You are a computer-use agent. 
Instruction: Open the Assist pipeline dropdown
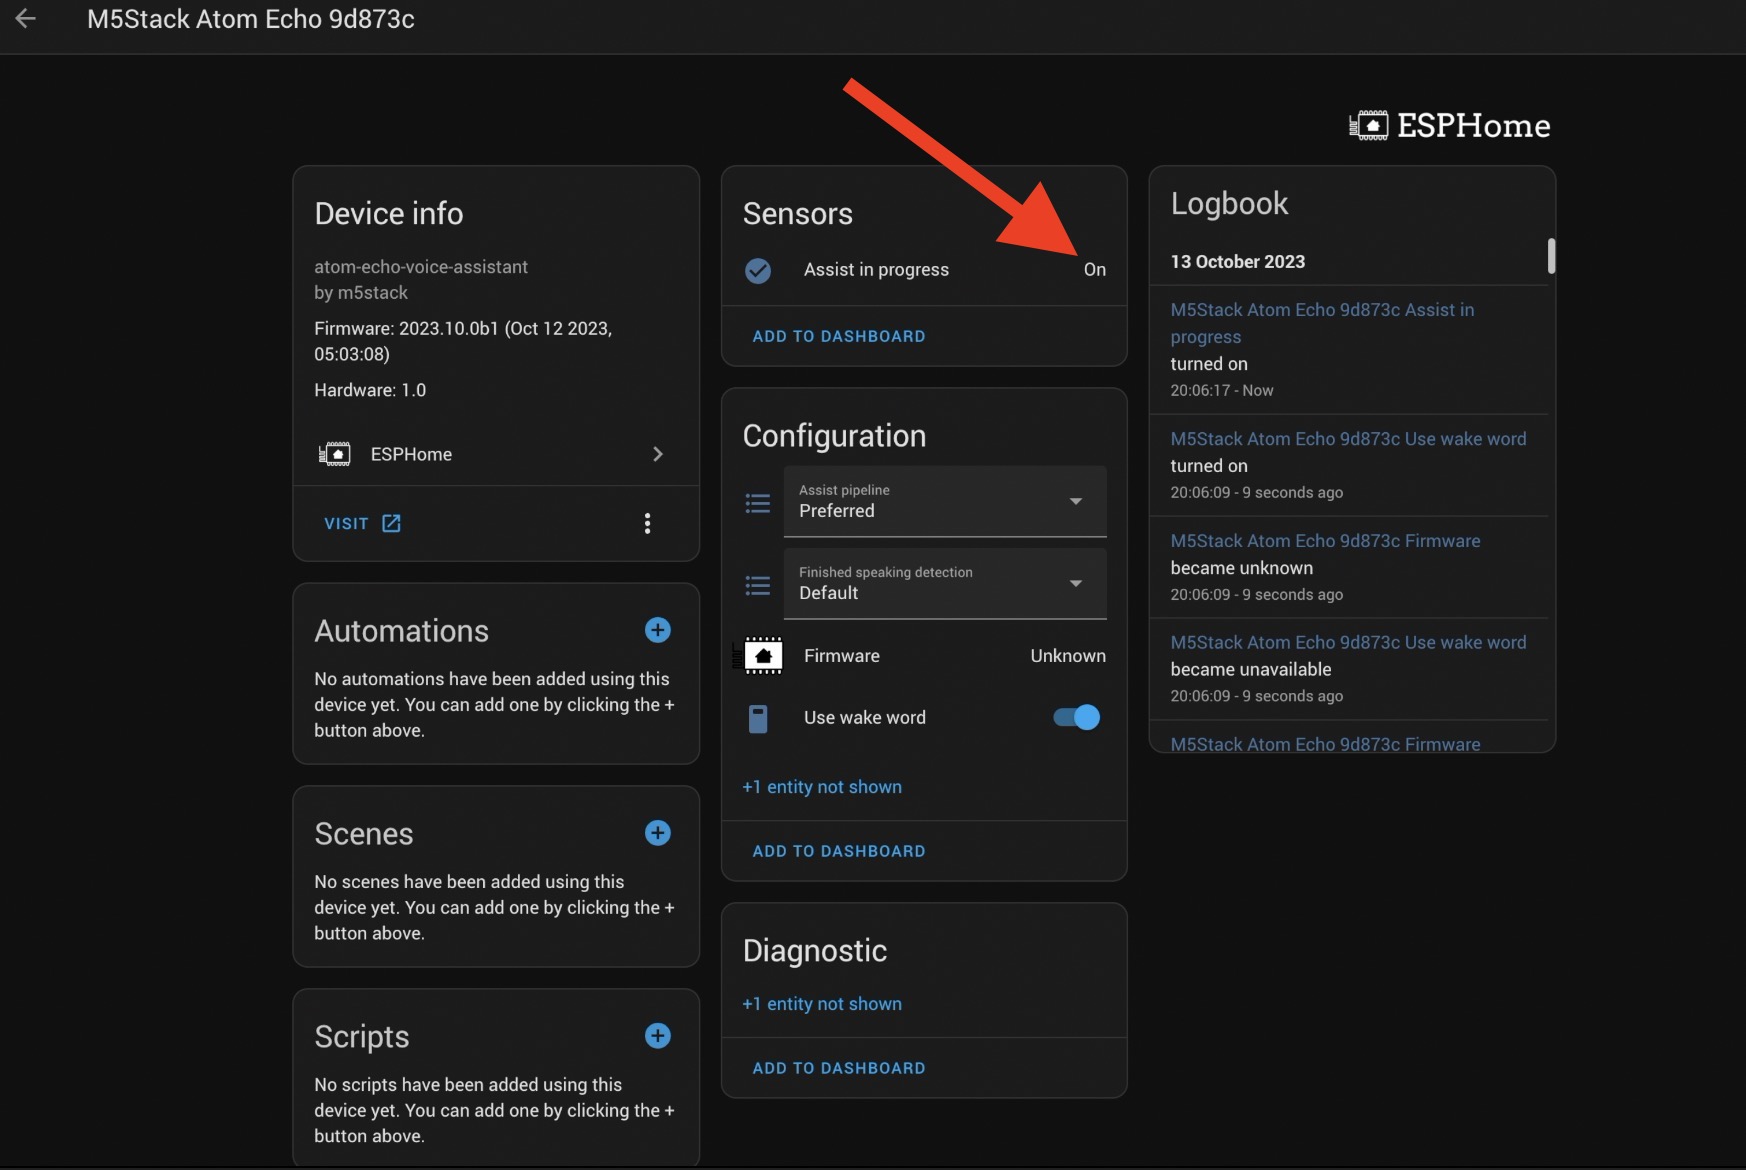click(x=945, y=501)
